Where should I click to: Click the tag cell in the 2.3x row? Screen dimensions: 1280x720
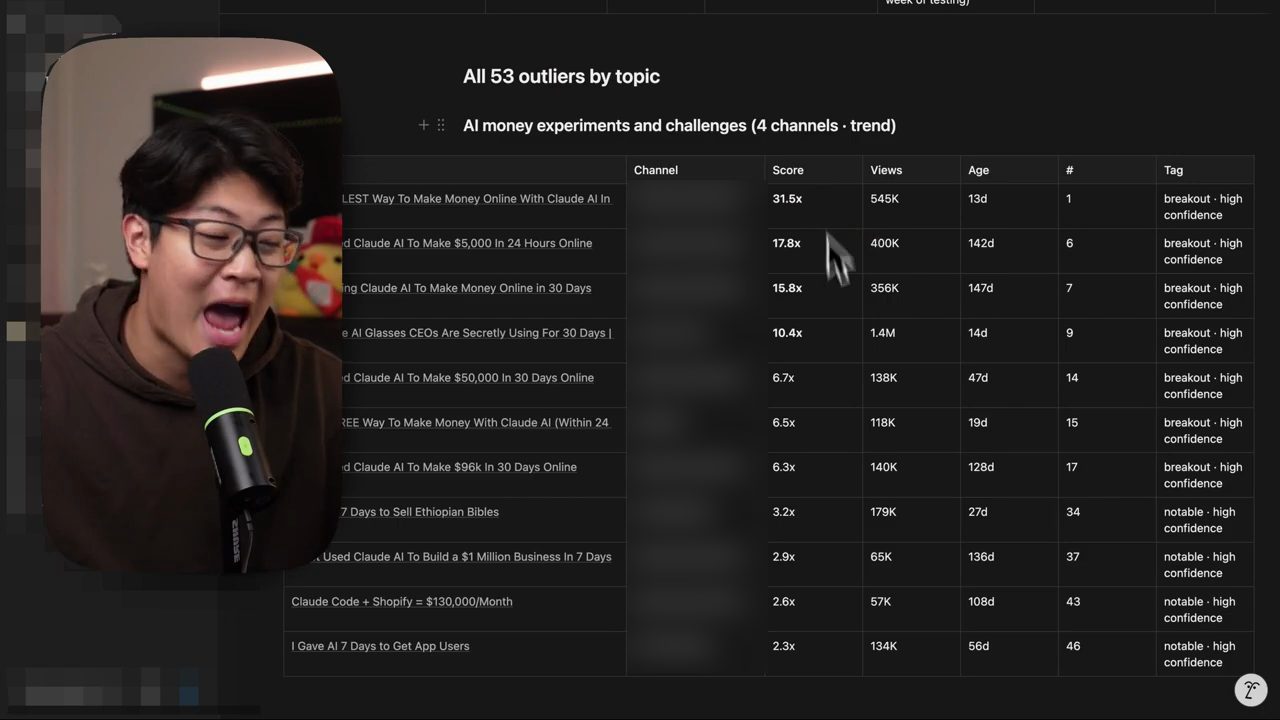point(1205,654)
